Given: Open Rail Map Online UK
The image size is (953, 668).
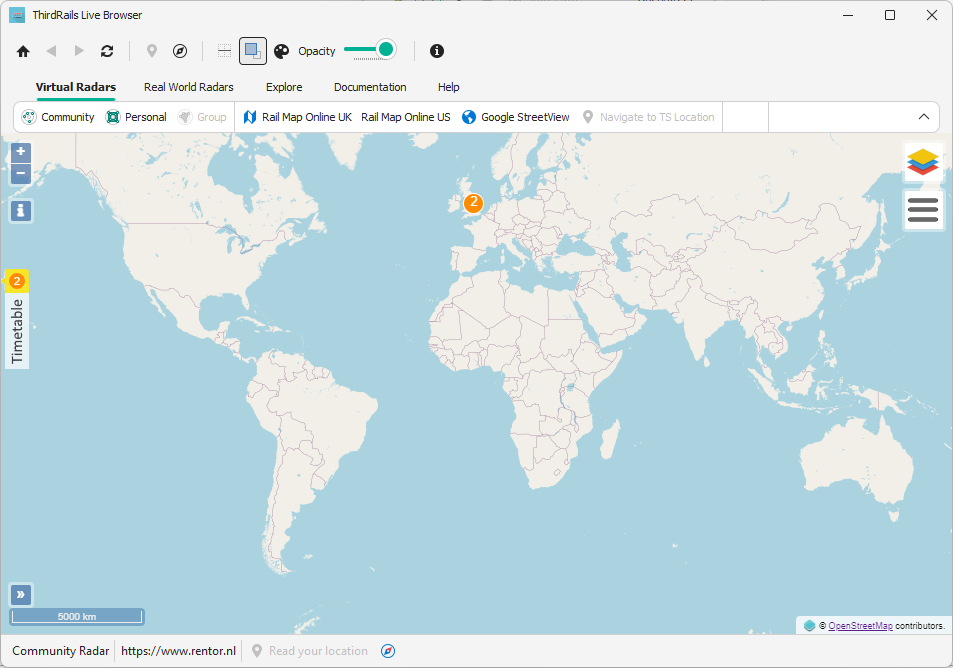Looking at the screenshot, I should pyautogui.click(x=297, y=117).
